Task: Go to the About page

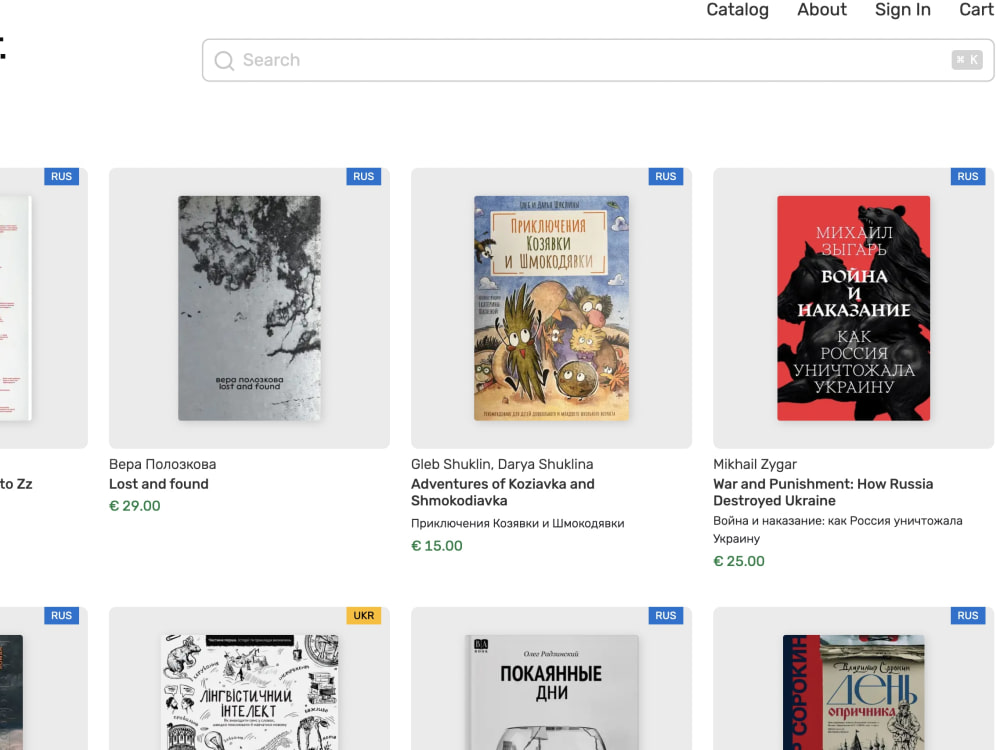Action: (x=821, y=10)
